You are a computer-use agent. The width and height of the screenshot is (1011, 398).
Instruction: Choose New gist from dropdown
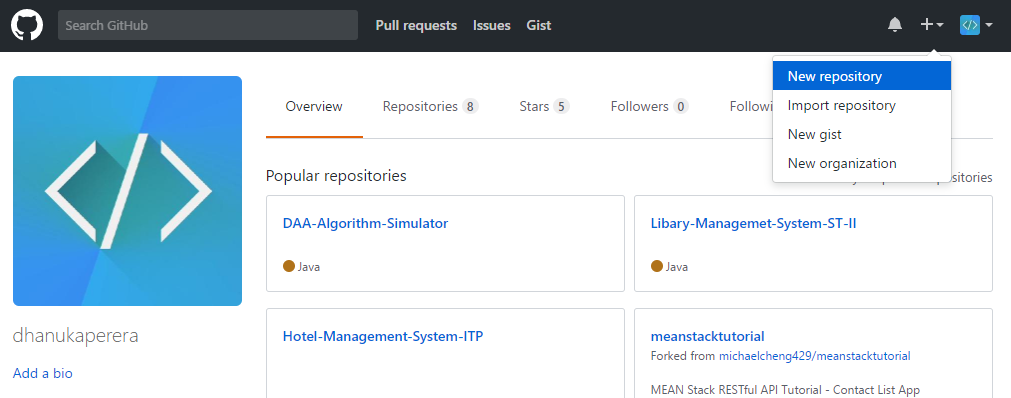point(861,134)
